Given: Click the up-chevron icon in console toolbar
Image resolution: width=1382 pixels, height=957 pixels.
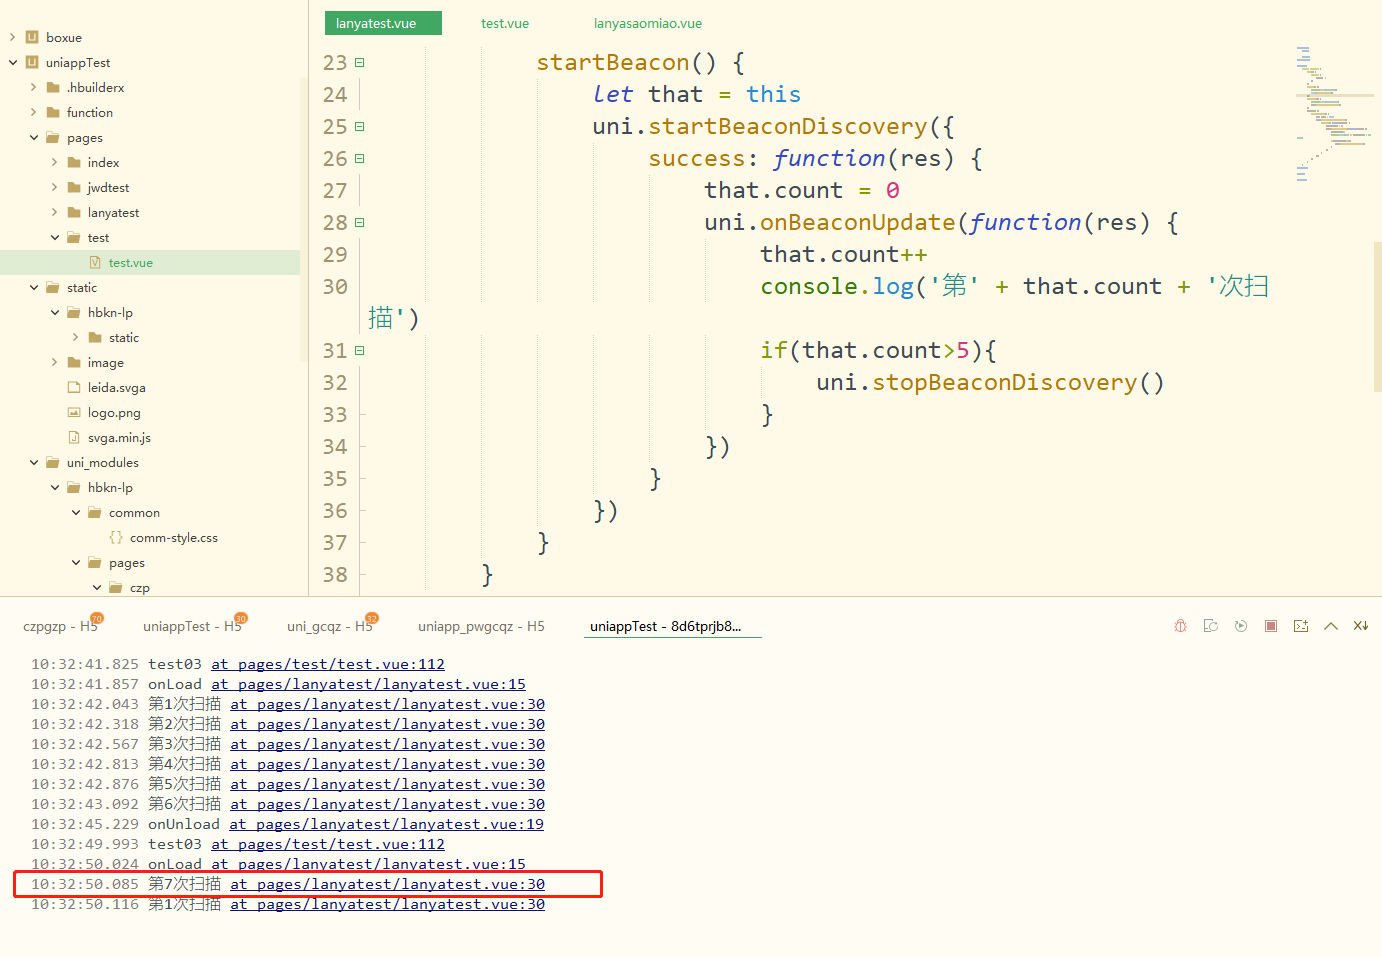Looking at the screenshot, I should 1331,626.
